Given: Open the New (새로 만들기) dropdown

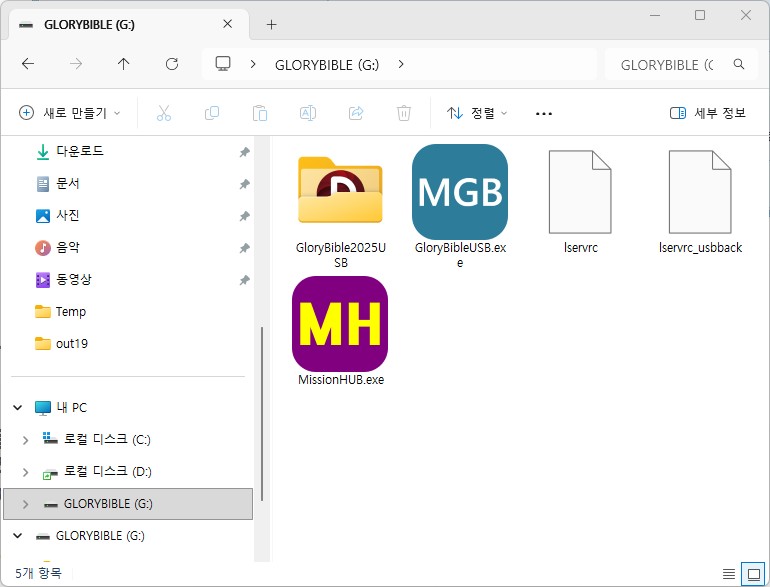Looking at the screenshot, I should click(x=70, y=113).
